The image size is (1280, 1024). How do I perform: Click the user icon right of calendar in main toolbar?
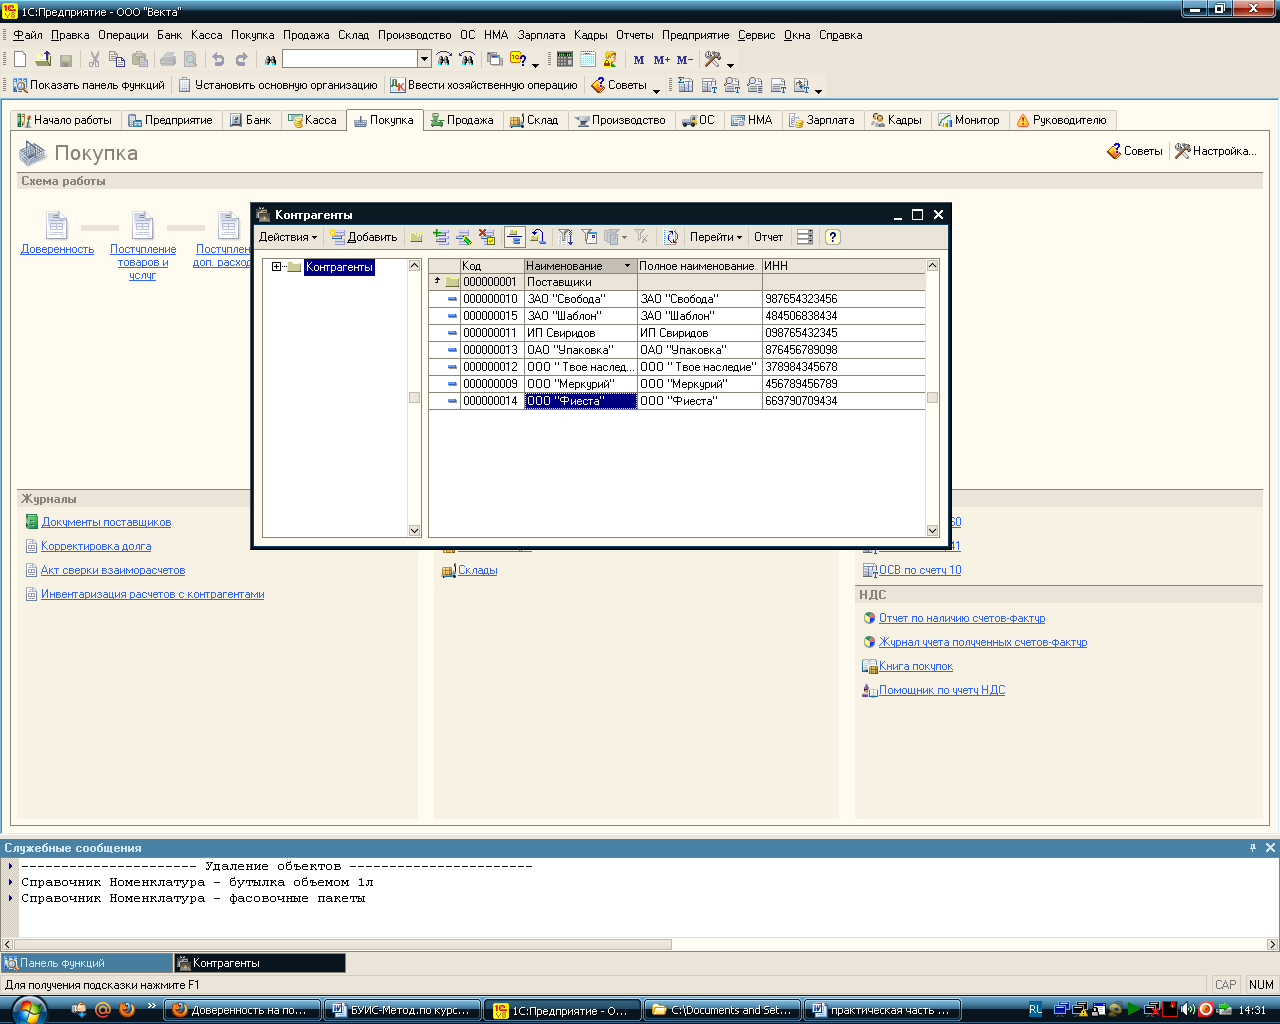pyautogui.click(x=610, y=60)
